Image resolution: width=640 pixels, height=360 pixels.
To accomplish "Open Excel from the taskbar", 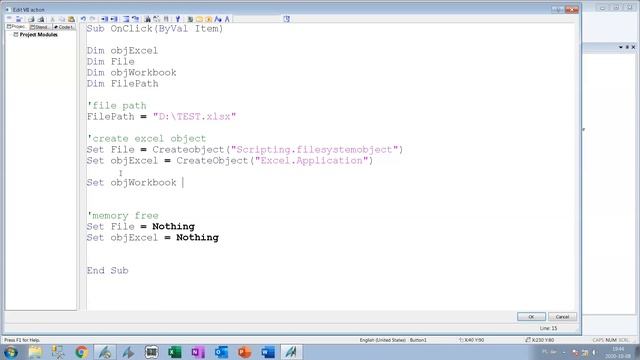I will pos(175,352).
